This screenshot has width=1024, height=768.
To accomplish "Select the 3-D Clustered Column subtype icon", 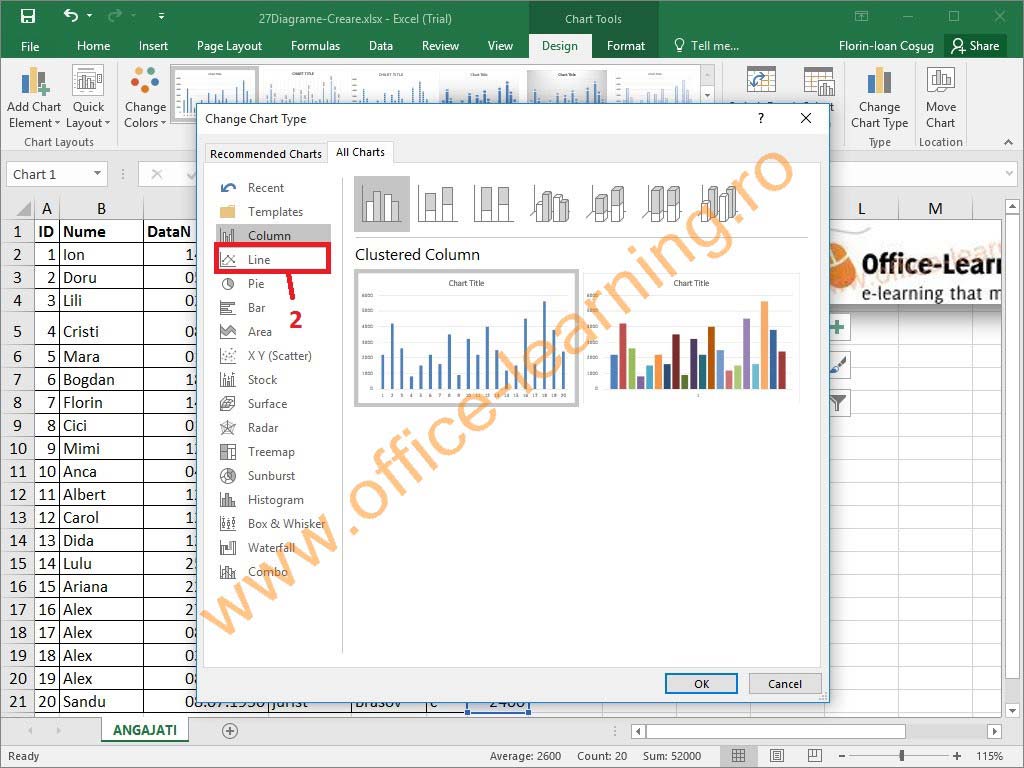I will (550, 204).
